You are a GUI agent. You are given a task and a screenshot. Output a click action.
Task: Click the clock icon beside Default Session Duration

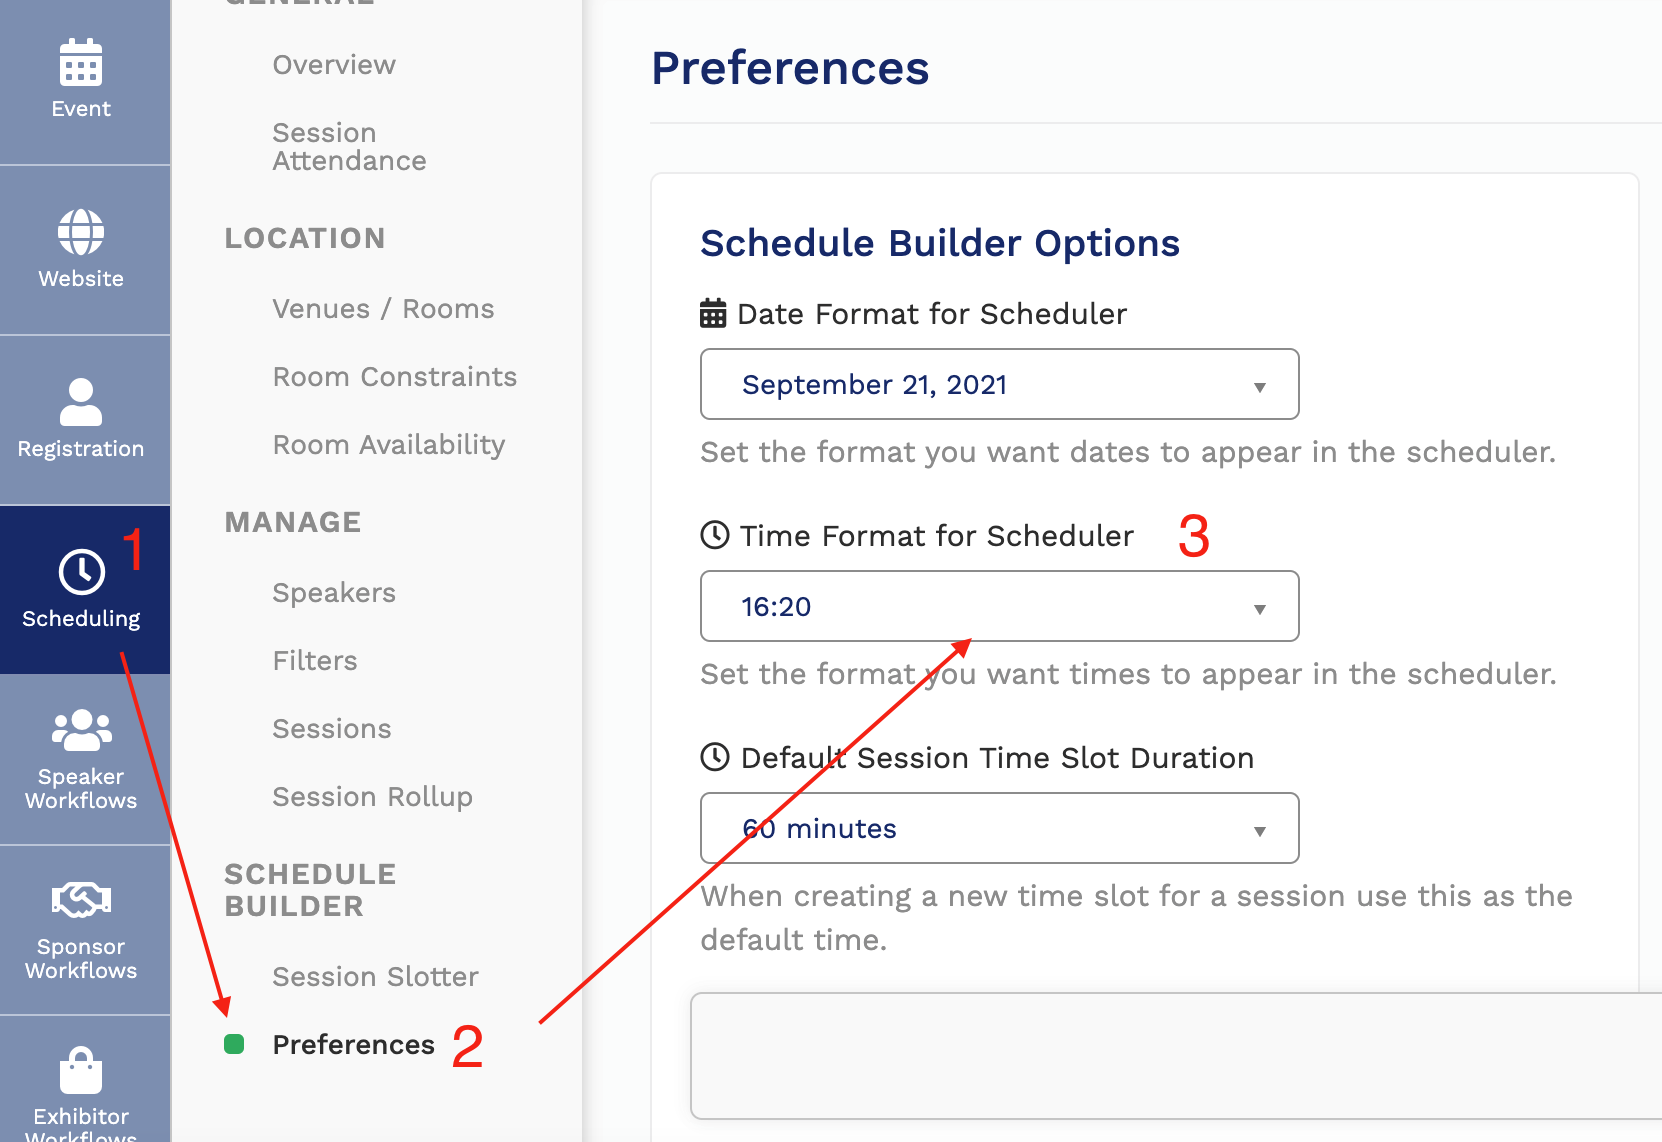click(x=713, y=757)
